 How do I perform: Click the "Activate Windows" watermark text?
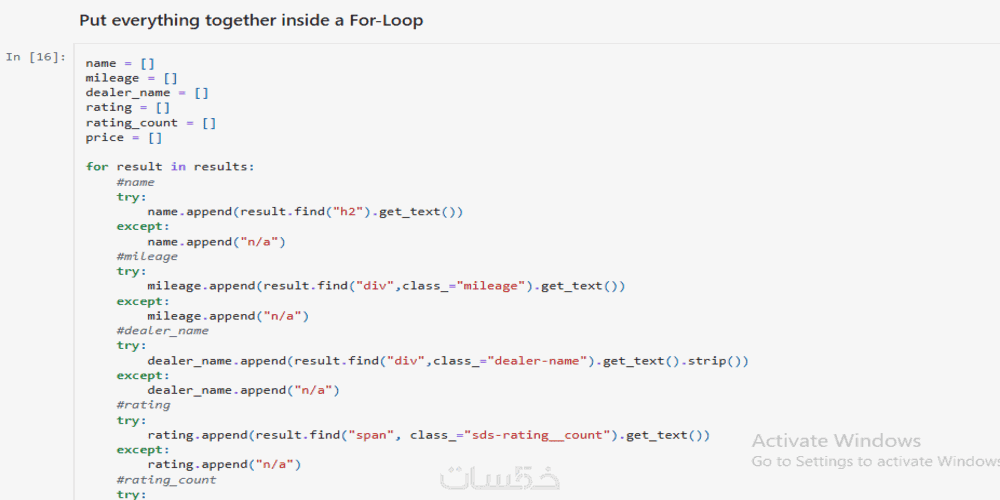pos(836,441)
